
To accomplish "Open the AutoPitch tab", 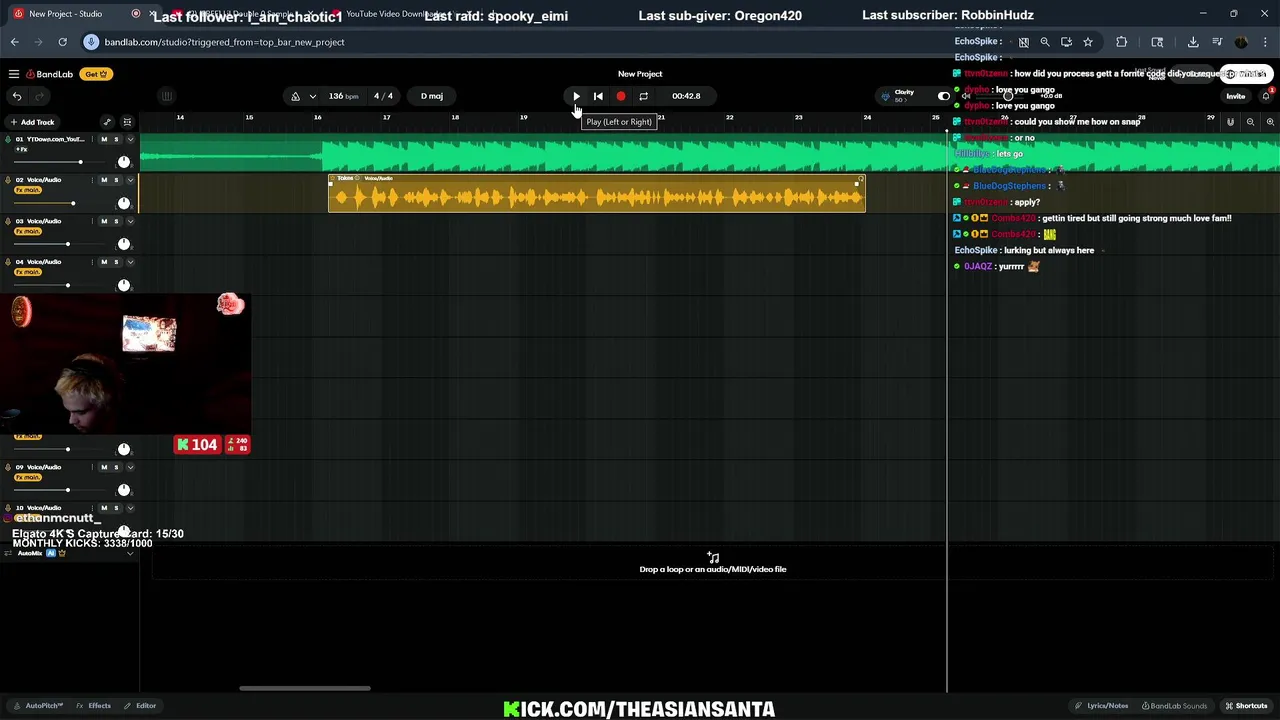I will [38, 706].
